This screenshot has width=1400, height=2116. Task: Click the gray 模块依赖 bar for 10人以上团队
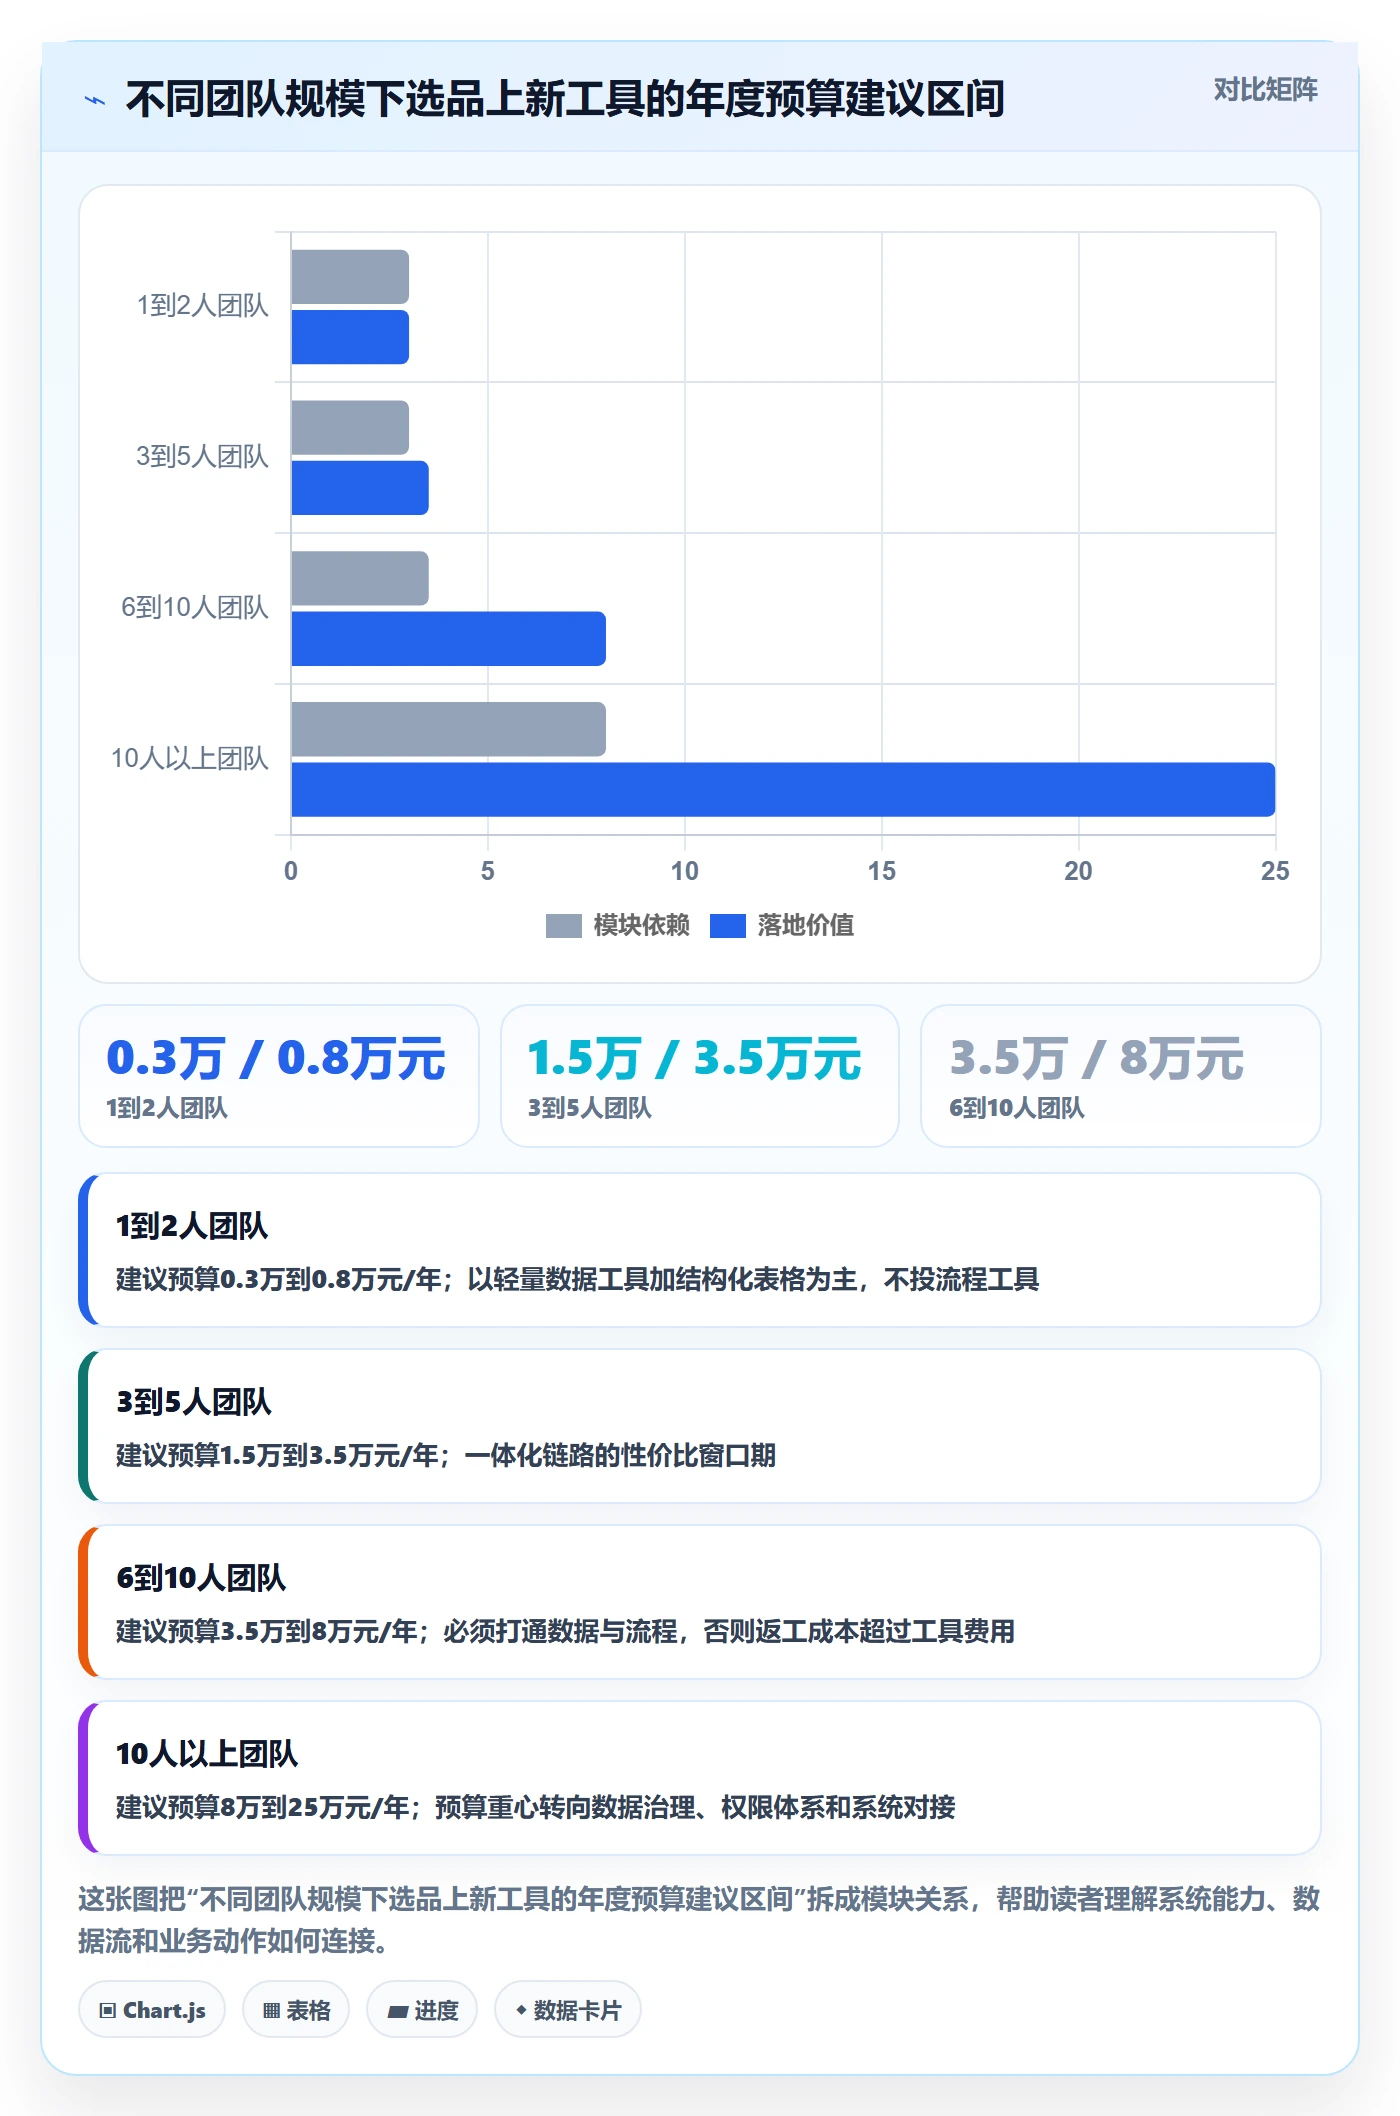point(448,730)
